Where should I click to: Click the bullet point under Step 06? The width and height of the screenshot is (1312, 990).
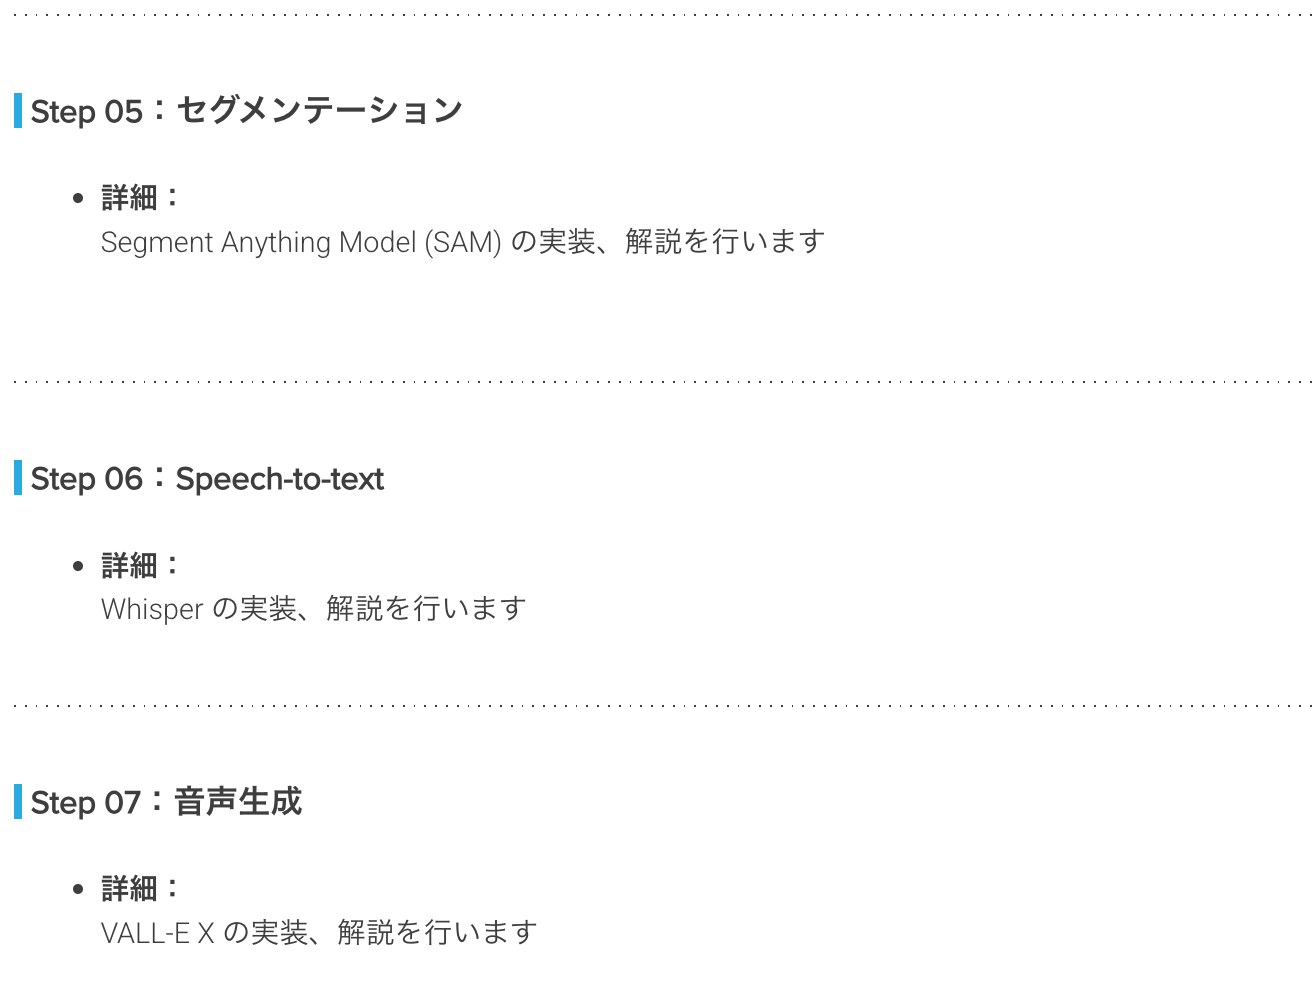[x=79, y=566]
